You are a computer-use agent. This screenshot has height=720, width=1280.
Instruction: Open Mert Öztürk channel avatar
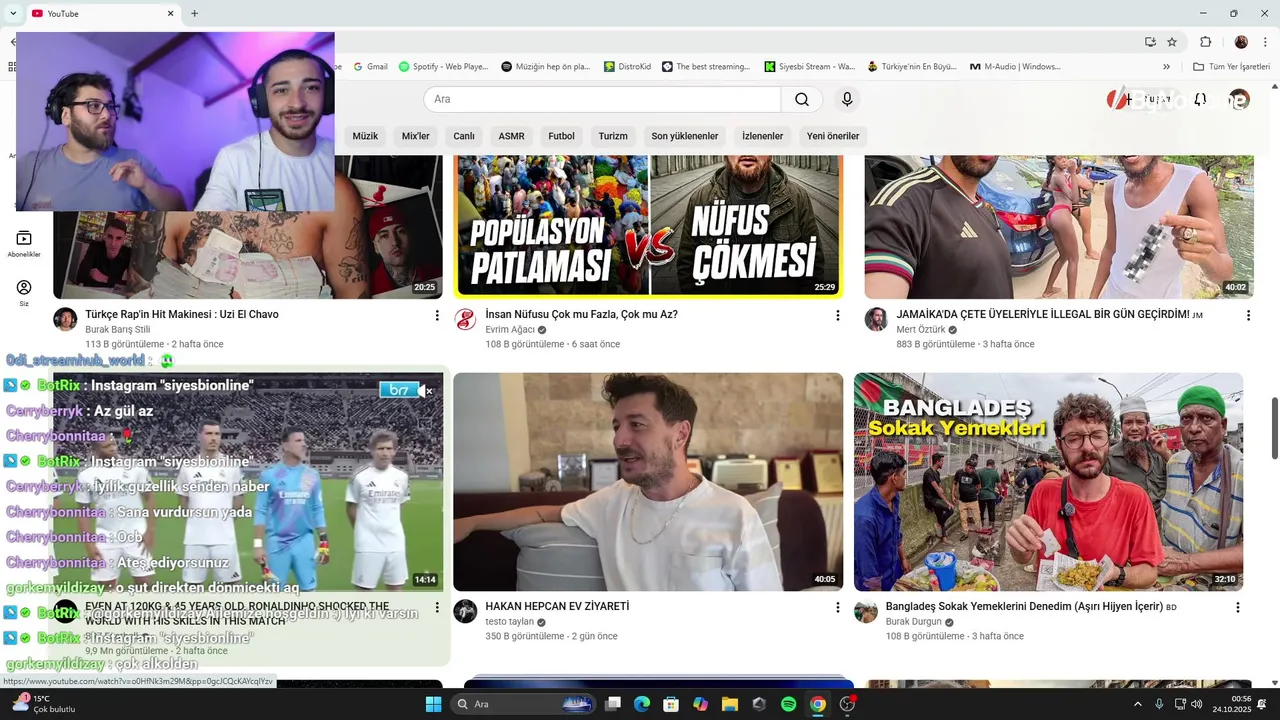(x=876, y=319)
